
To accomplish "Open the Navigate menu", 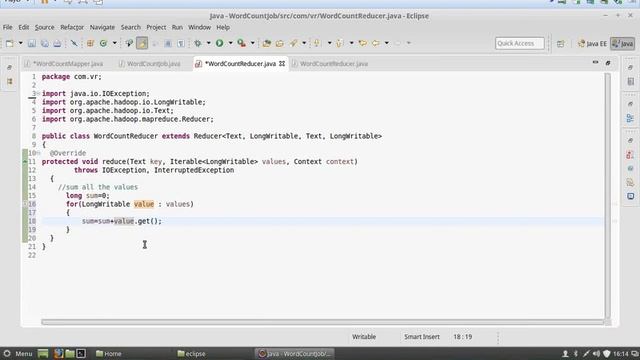I will pyautogui.click(x=102, y=27).
